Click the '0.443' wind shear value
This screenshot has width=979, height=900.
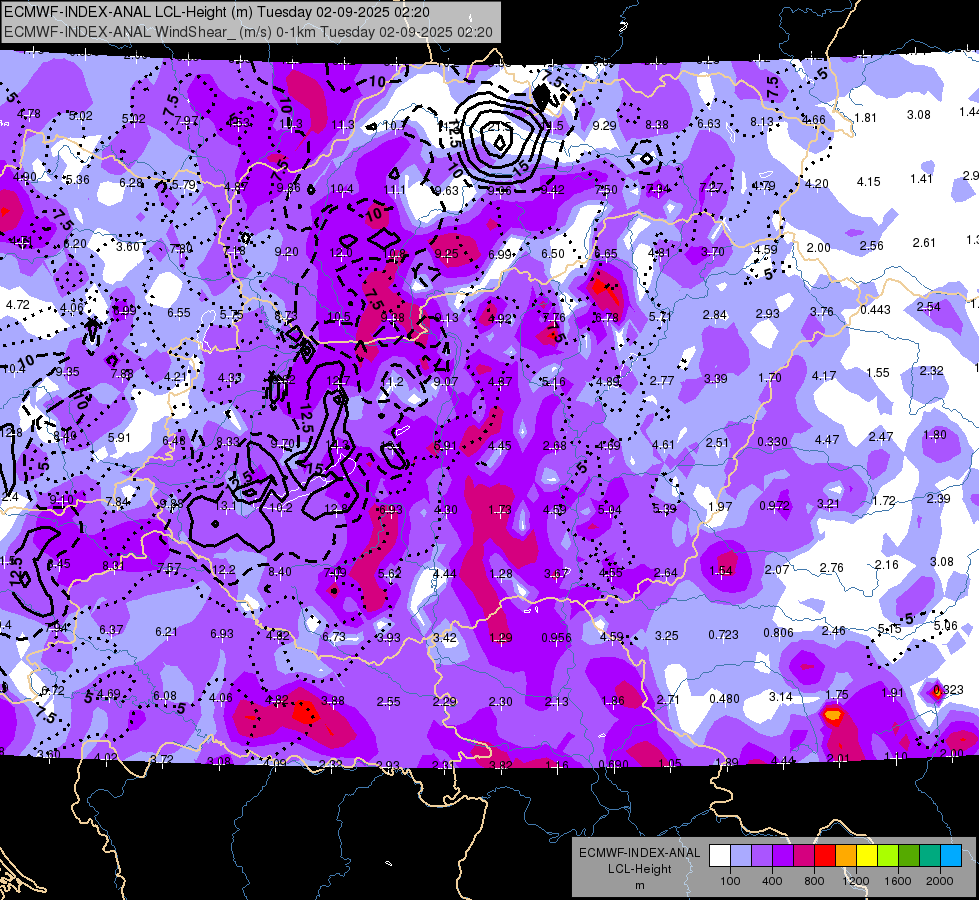point(875,310)
